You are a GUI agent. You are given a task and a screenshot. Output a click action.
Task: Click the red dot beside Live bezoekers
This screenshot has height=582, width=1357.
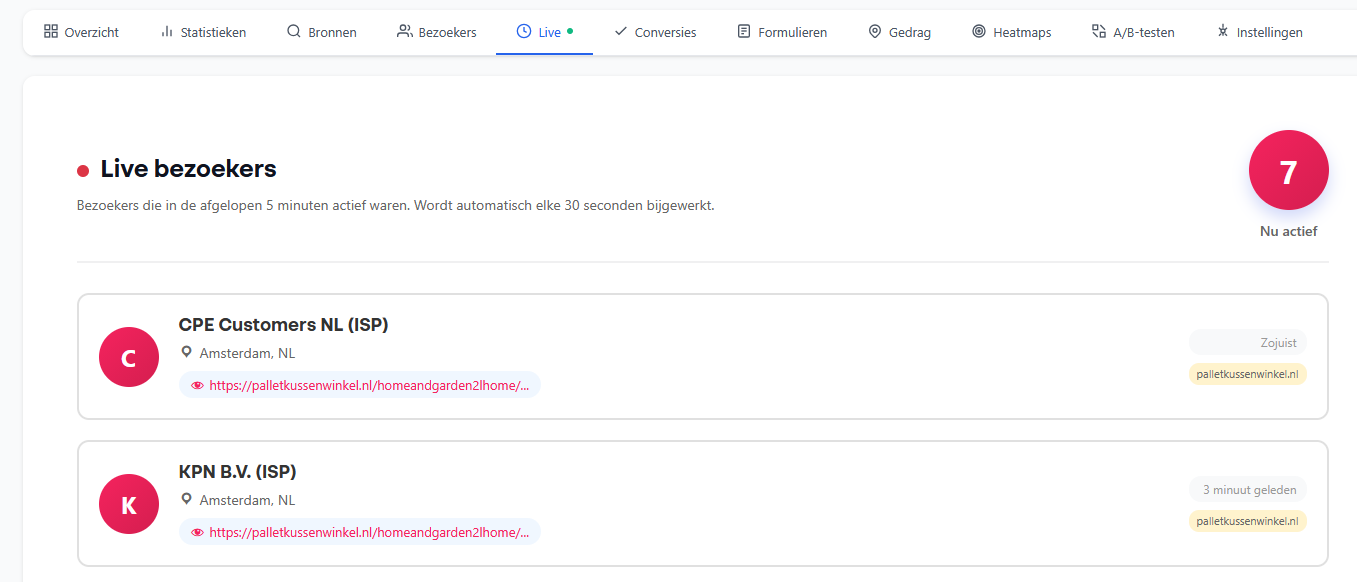tap(83, 171)
